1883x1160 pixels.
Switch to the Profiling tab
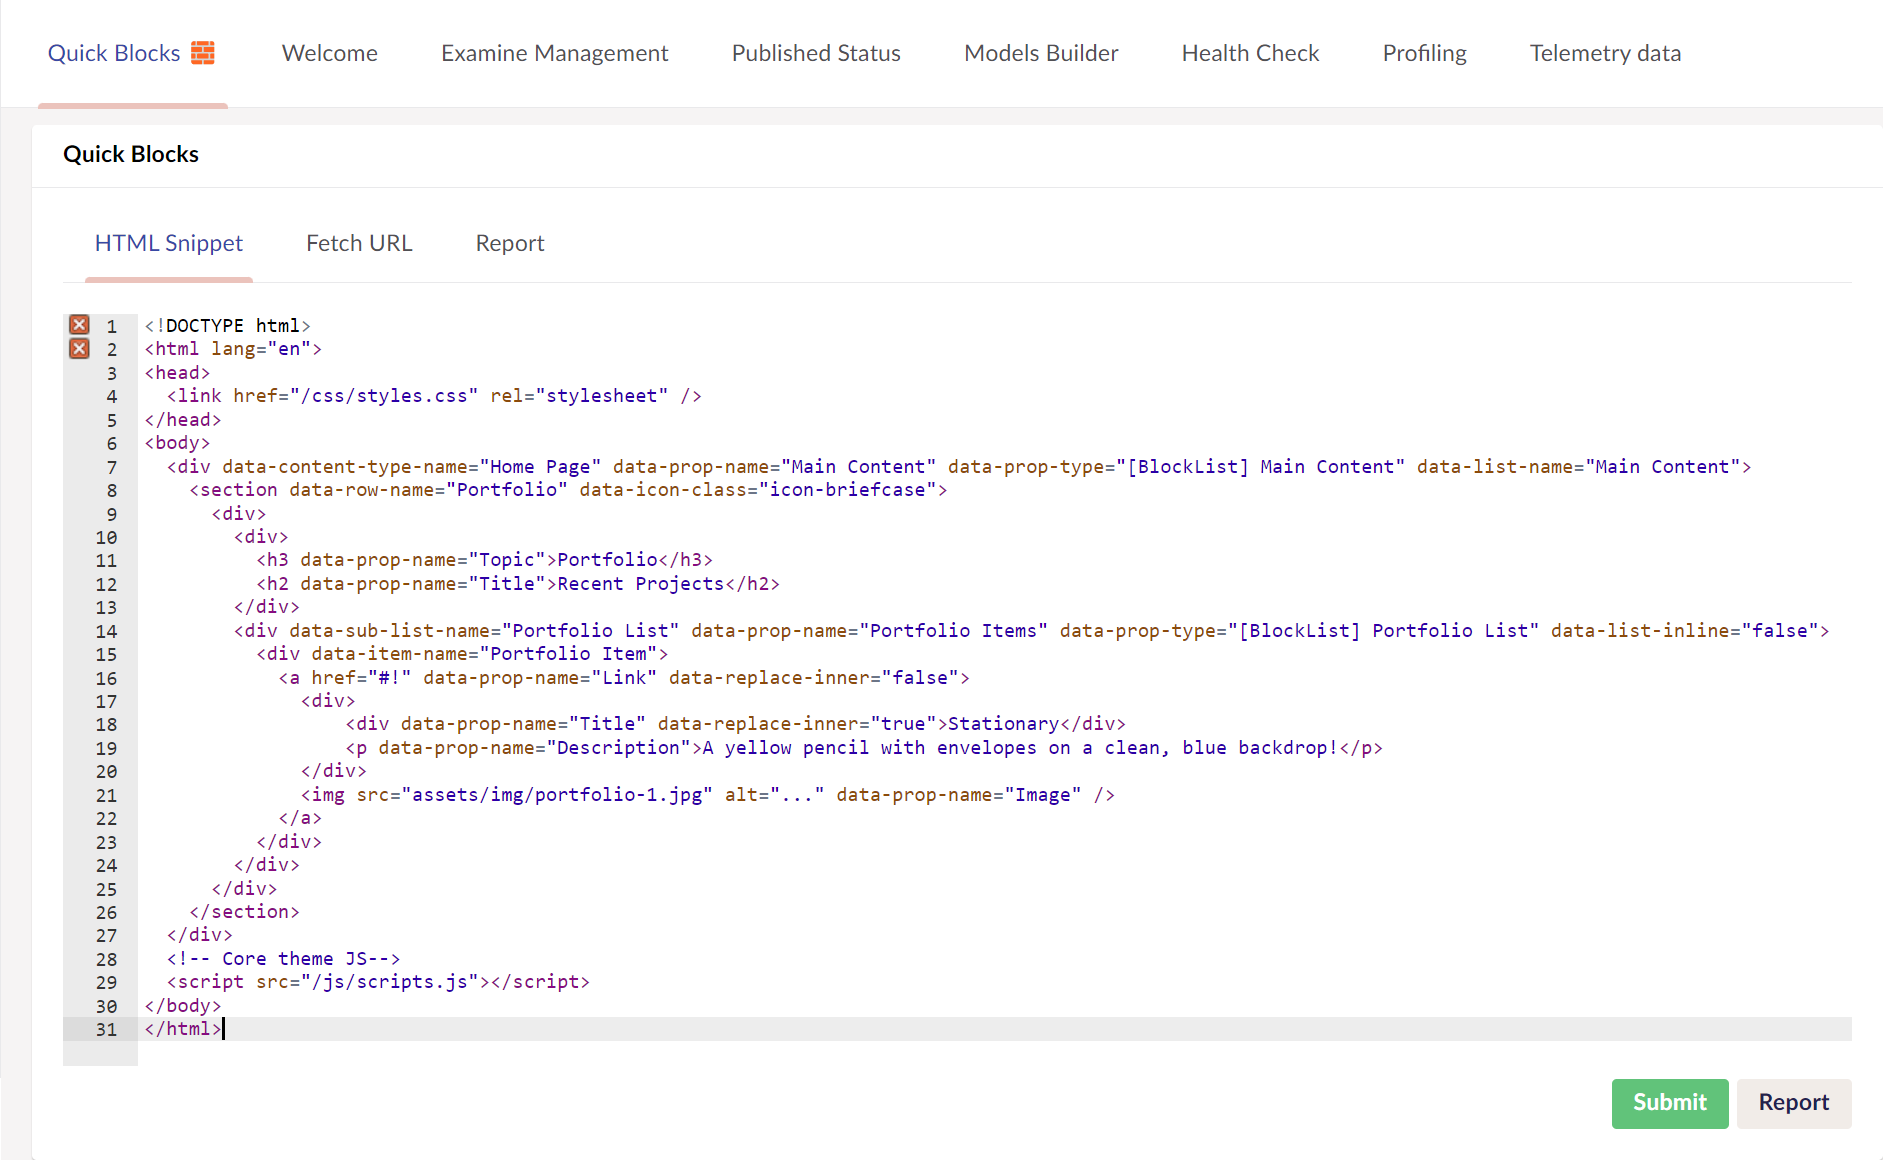pyautogui.click(x=1424, y=53)
